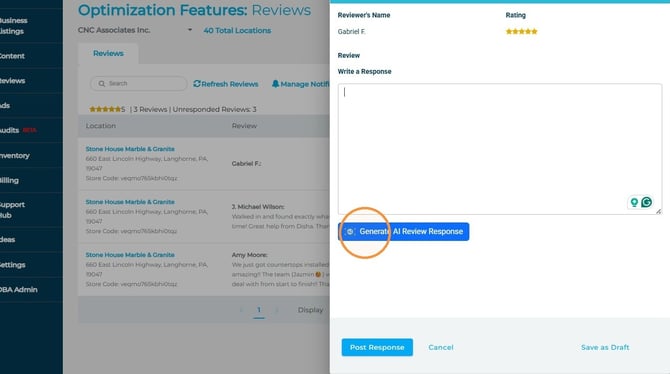The image size is (670, 374).
Task: Click Unresponded Reviews: 3 text
Action: [x=215, y=109]
